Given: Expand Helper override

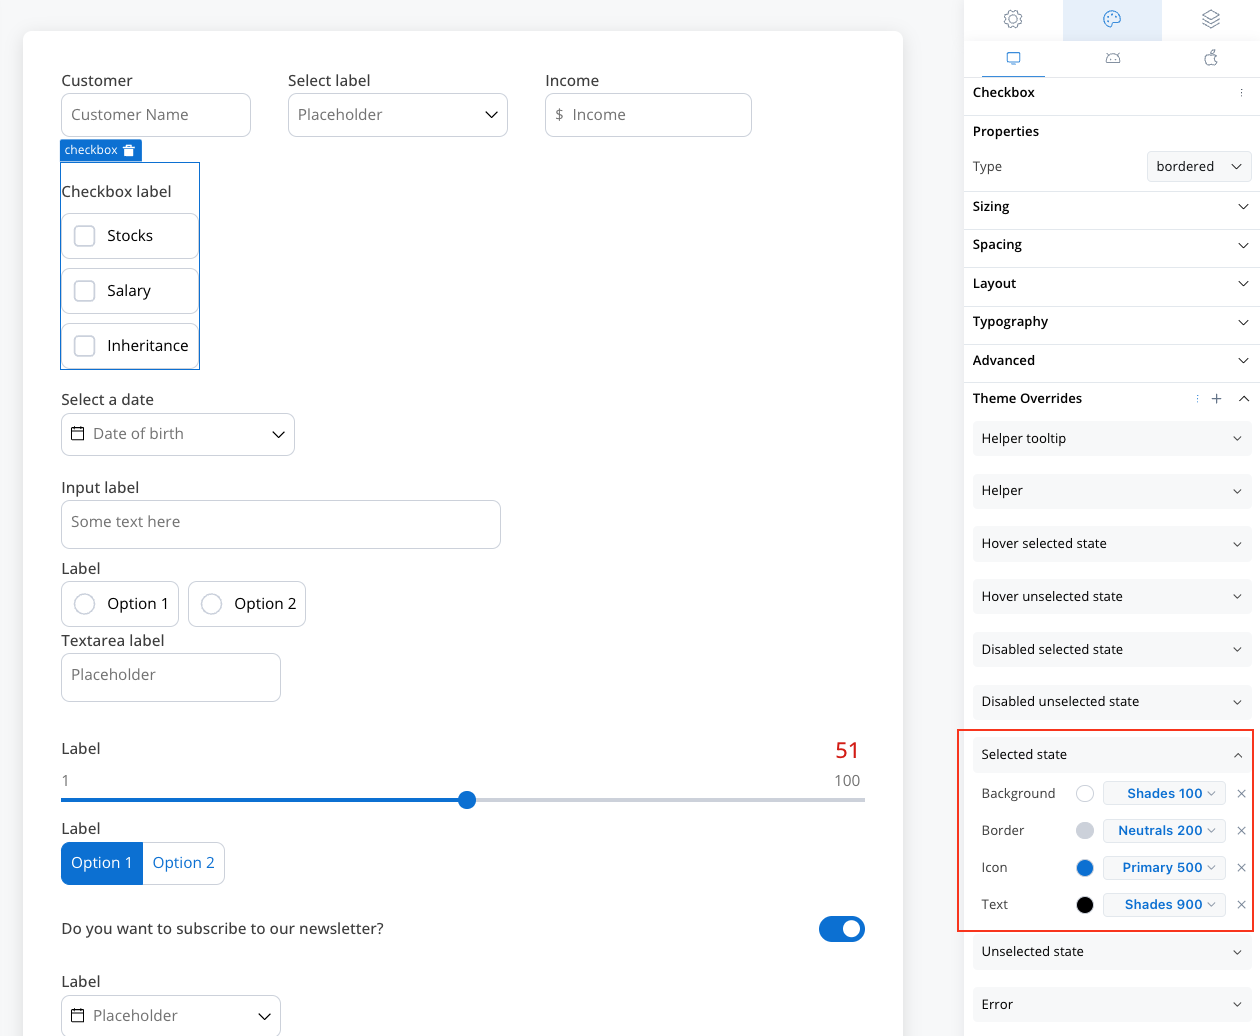Looking at the screenshot, I should click(x=1112, y=491).
